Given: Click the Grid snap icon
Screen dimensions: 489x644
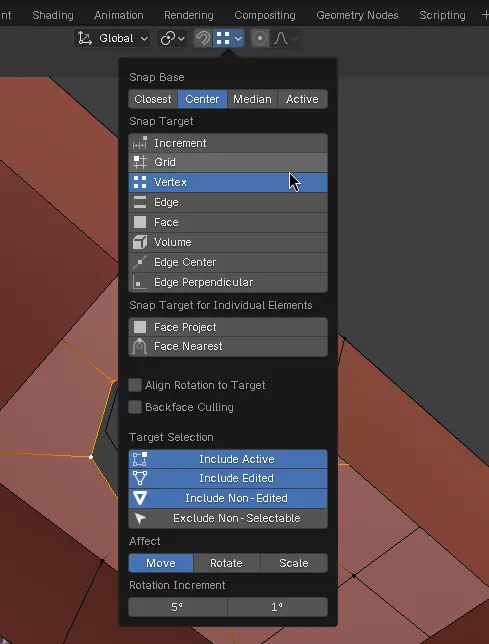Looking at the screenshot, I should coord(140,162).
